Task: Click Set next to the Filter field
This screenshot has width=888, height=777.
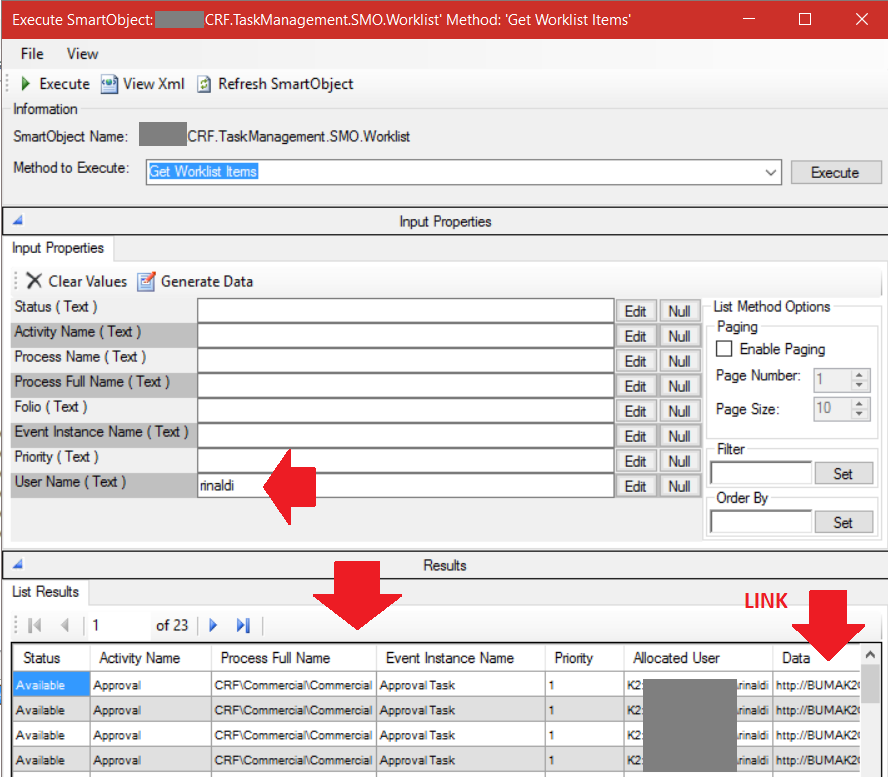Action: coord(844,472)
